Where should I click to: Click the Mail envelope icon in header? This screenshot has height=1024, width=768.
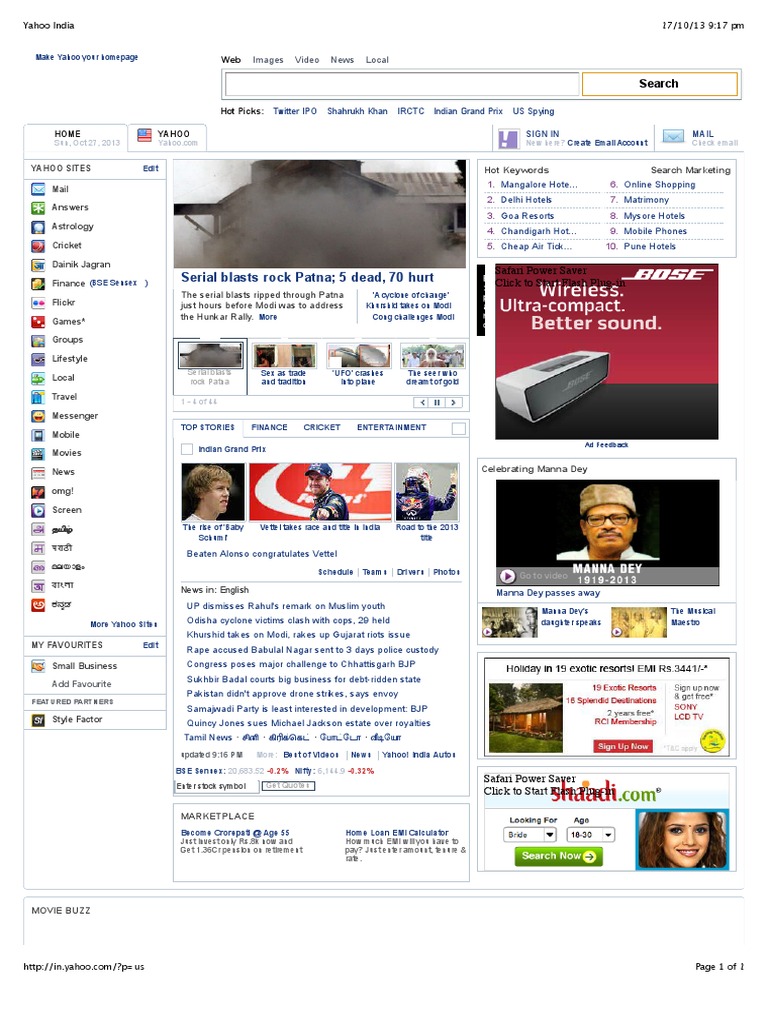(x=673, y=136)
